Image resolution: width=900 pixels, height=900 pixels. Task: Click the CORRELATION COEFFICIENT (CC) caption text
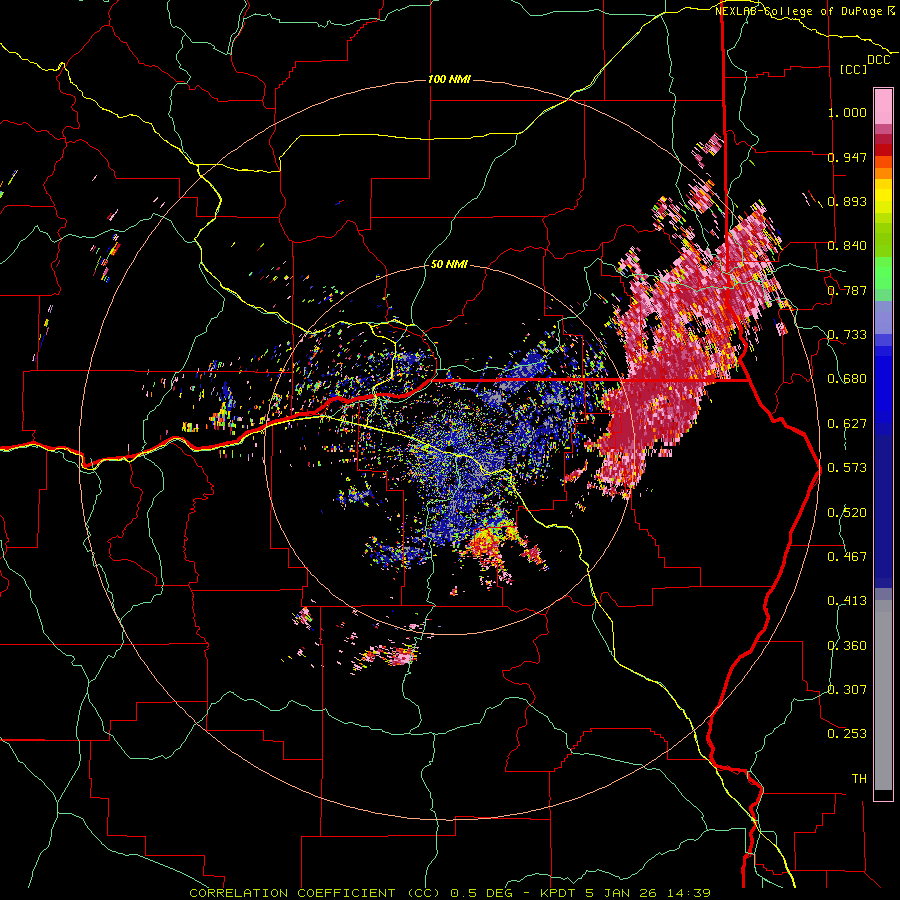(x=315, y=893)
